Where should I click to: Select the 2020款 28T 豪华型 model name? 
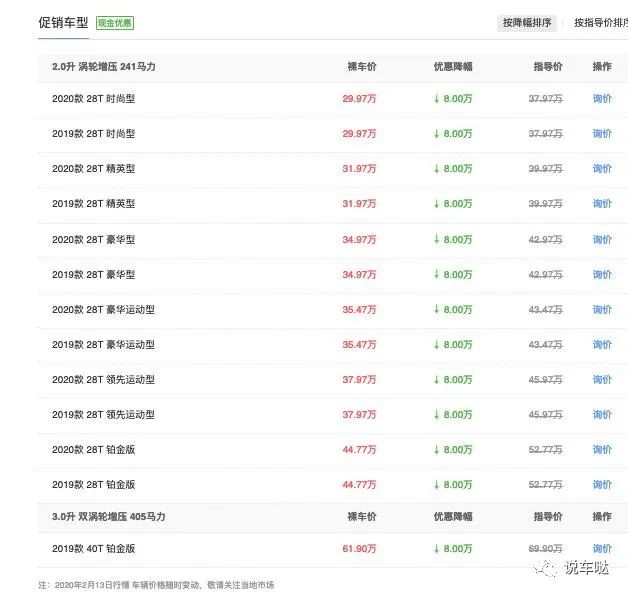pos(93,240)
